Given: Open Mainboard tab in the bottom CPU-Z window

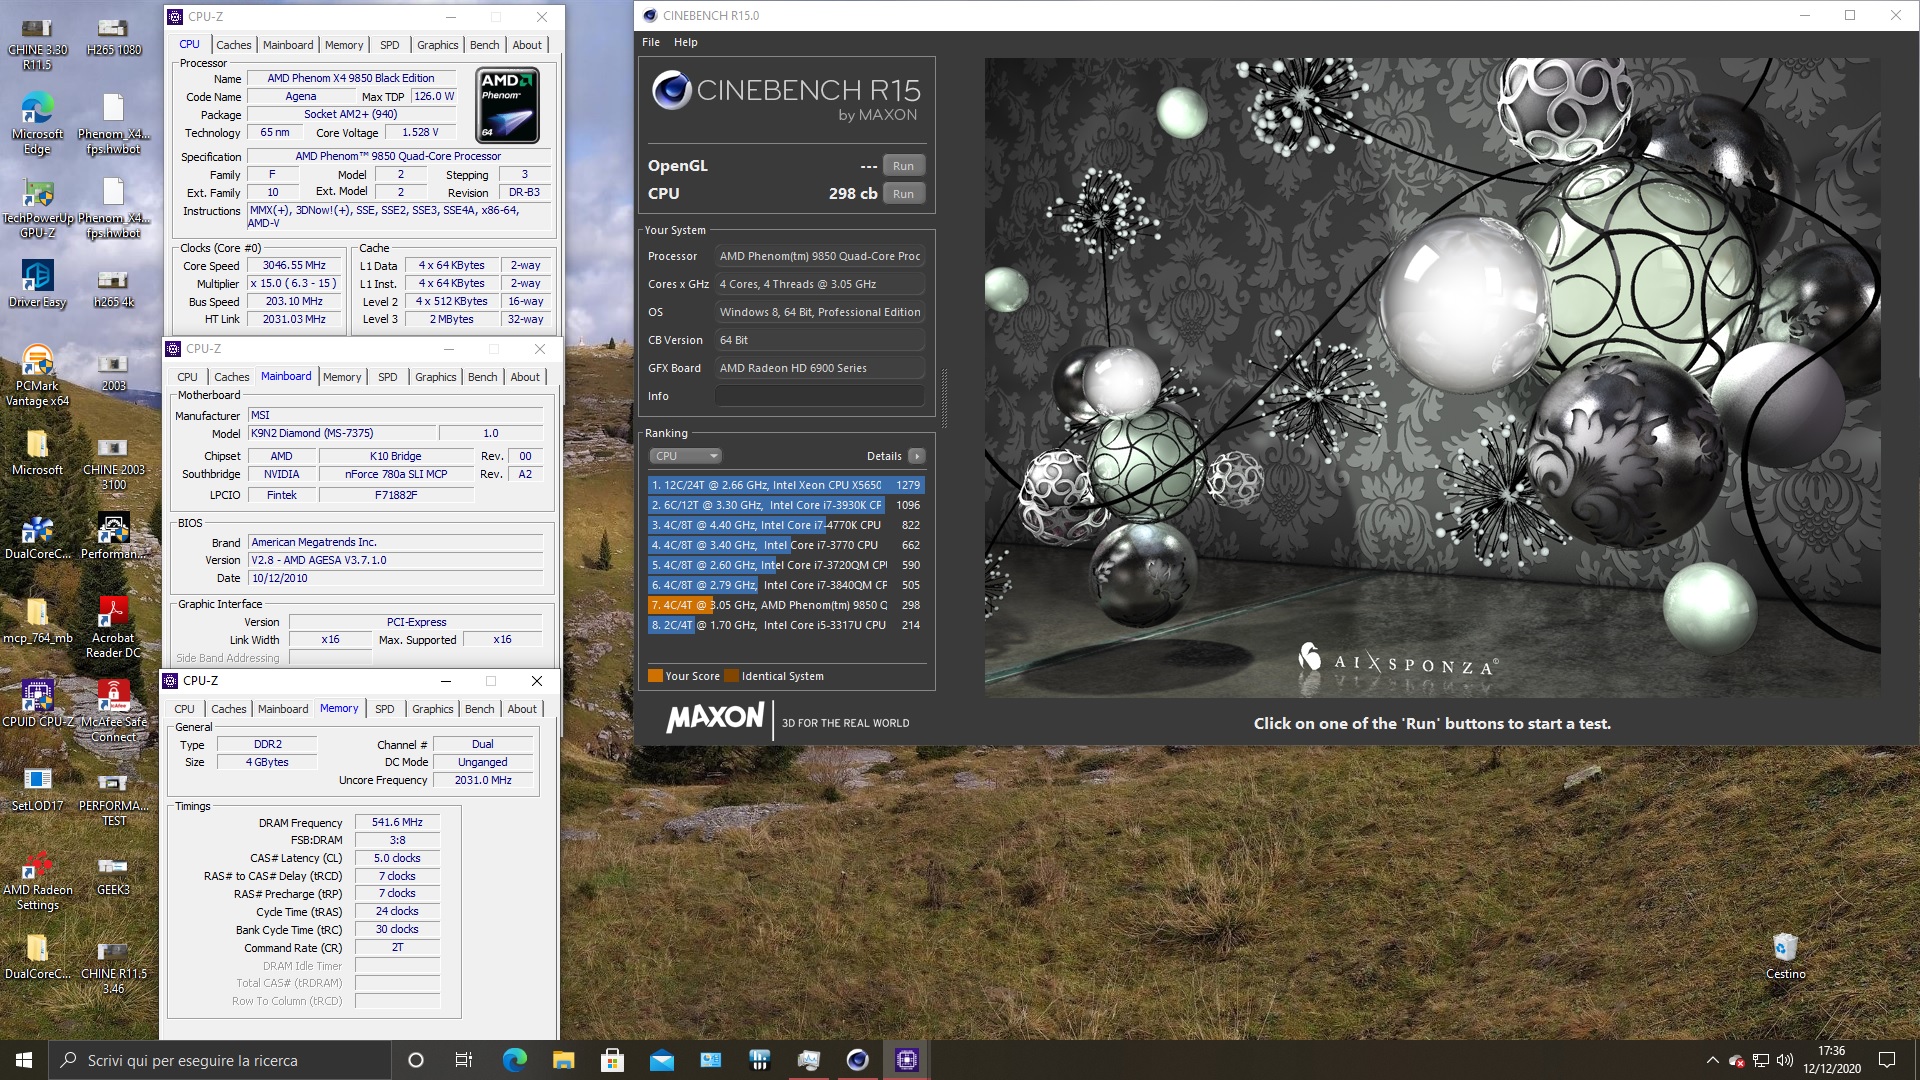Looking at the screenshot, I should (x=283, y=709).
